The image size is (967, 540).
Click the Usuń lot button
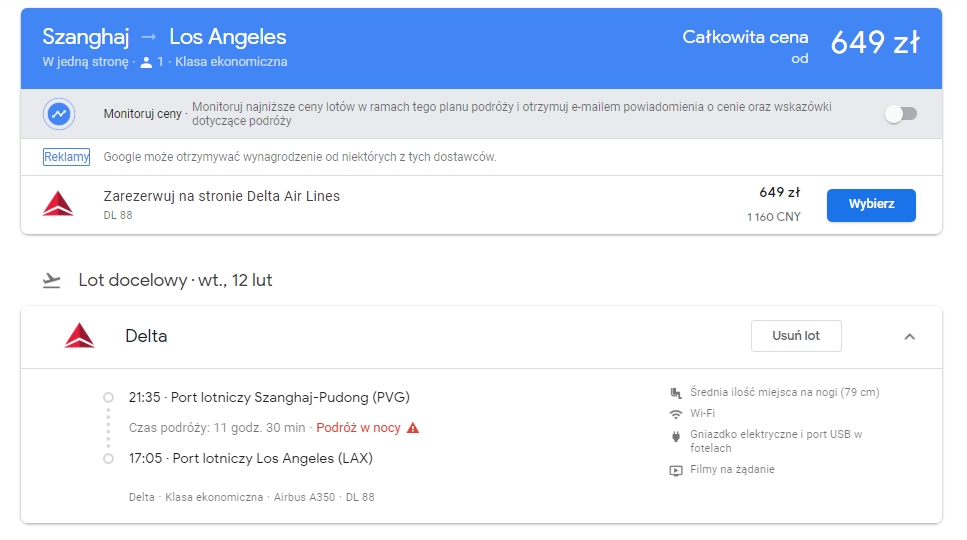click(x=796, y=336)
